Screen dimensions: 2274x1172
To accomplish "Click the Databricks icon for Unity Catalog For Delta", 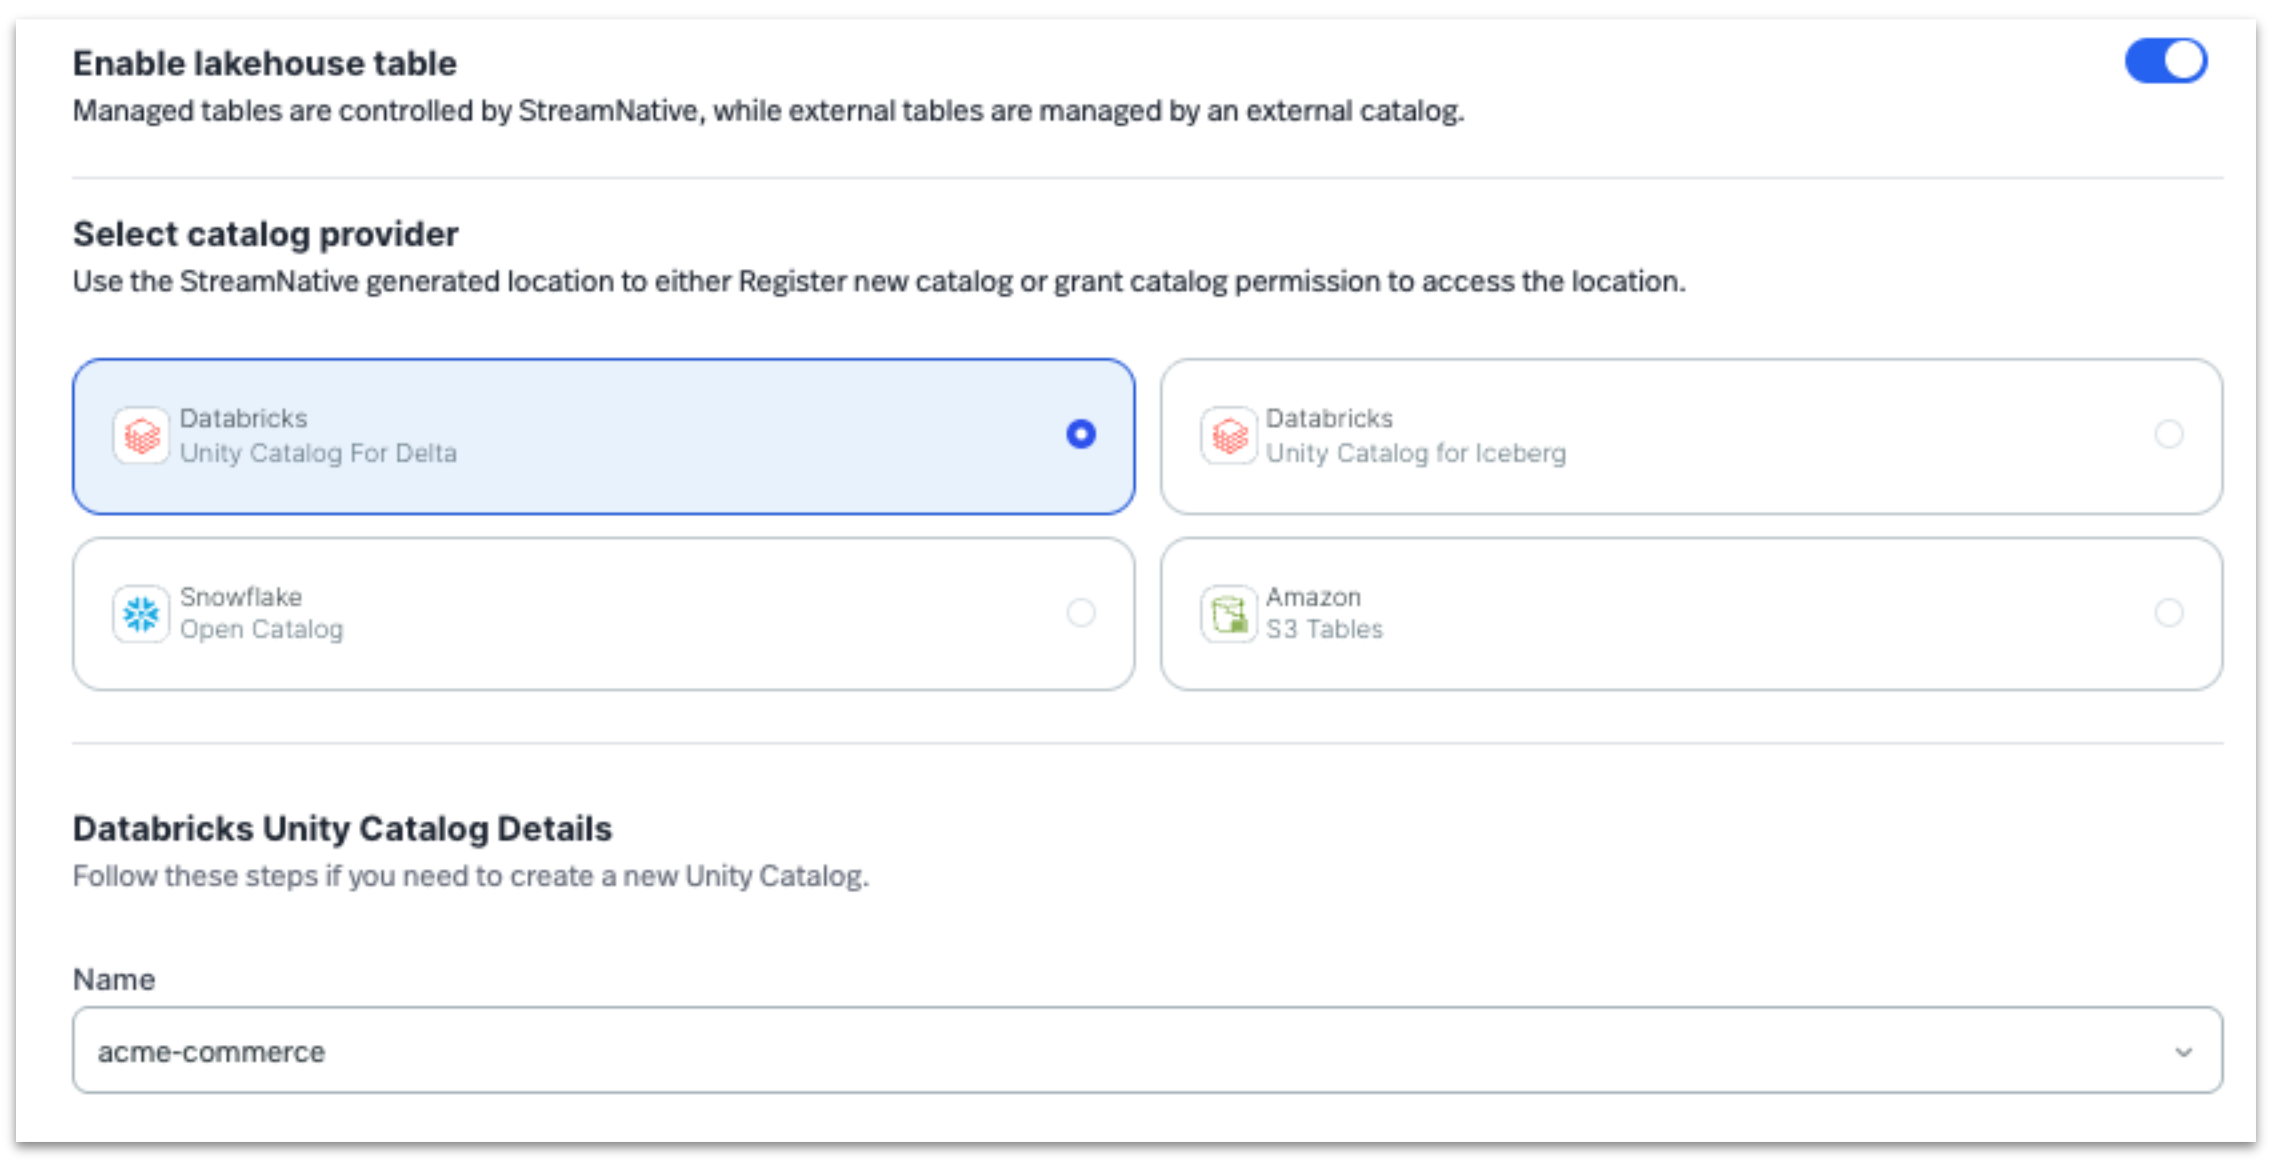I will click(x=141, y=436).
